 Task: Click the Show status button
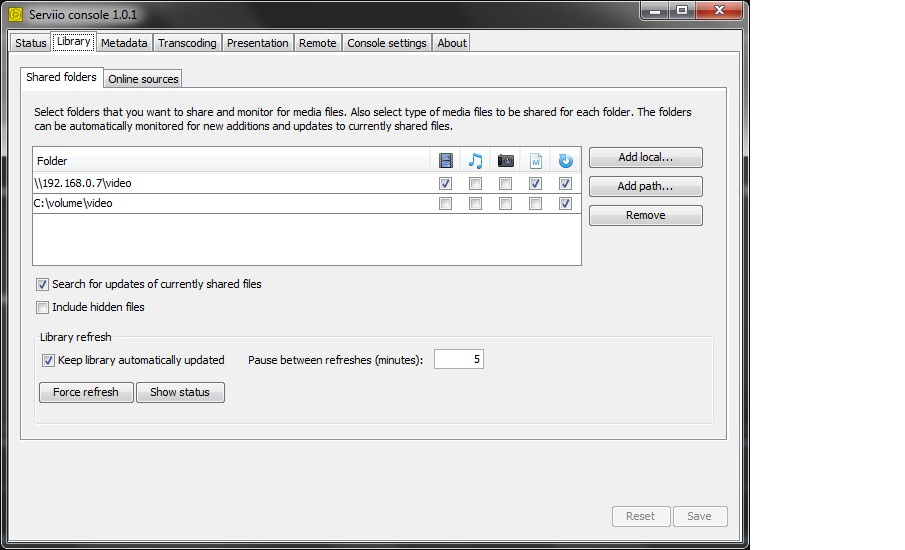pyautogui.click(x=180, y=392)
